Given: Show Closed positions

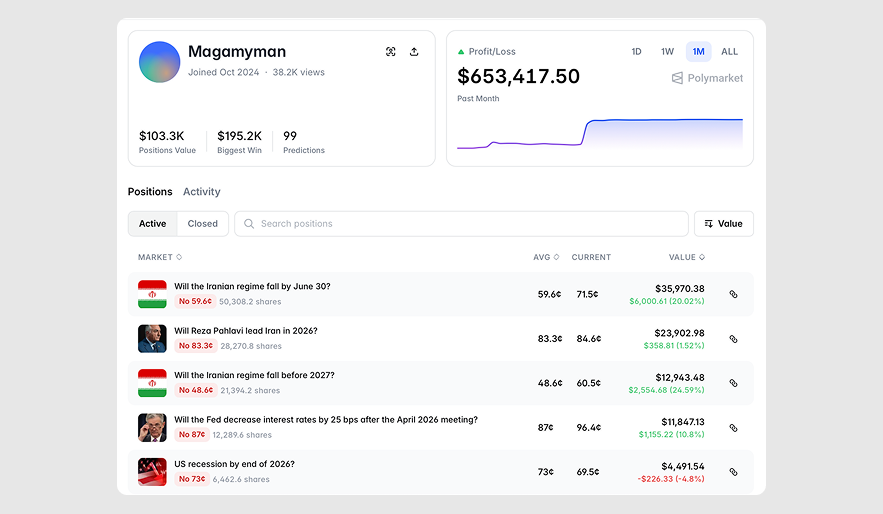Looking at the screenshot, I should pyautogui.click(x=202, y=224).
